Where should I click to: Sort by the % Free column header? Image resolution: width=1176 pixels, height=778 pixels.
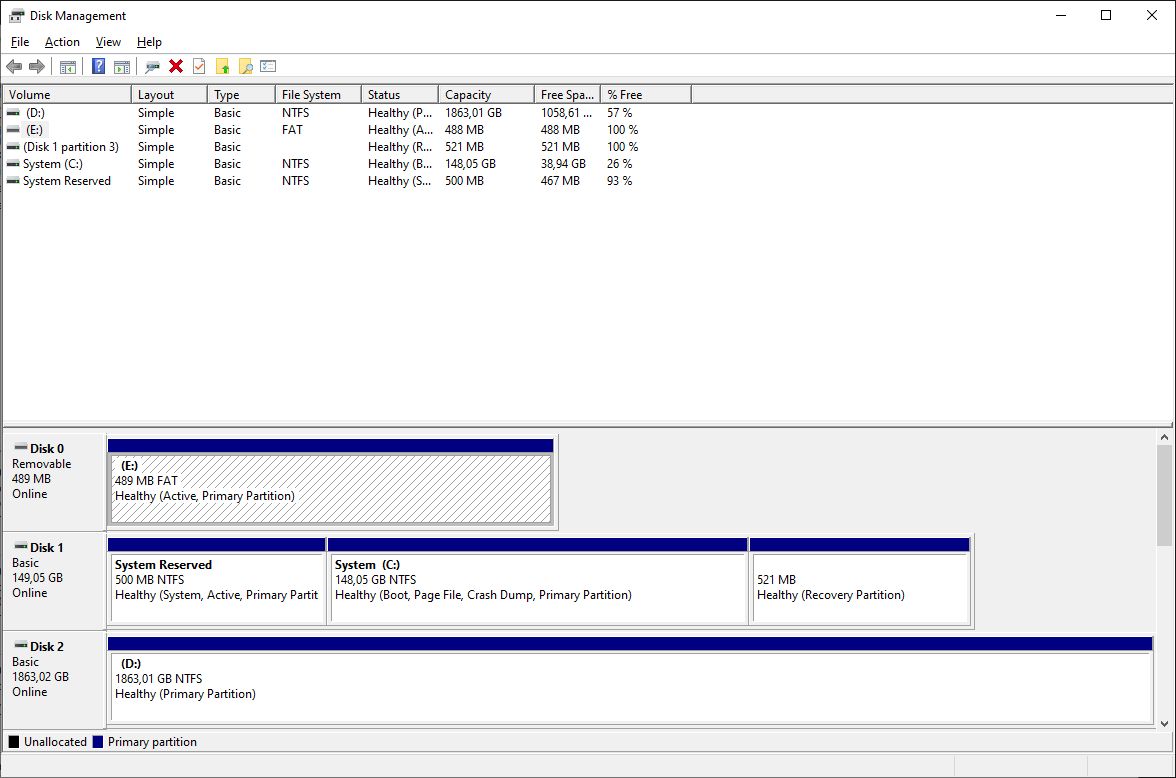click(x=646, y=95)
